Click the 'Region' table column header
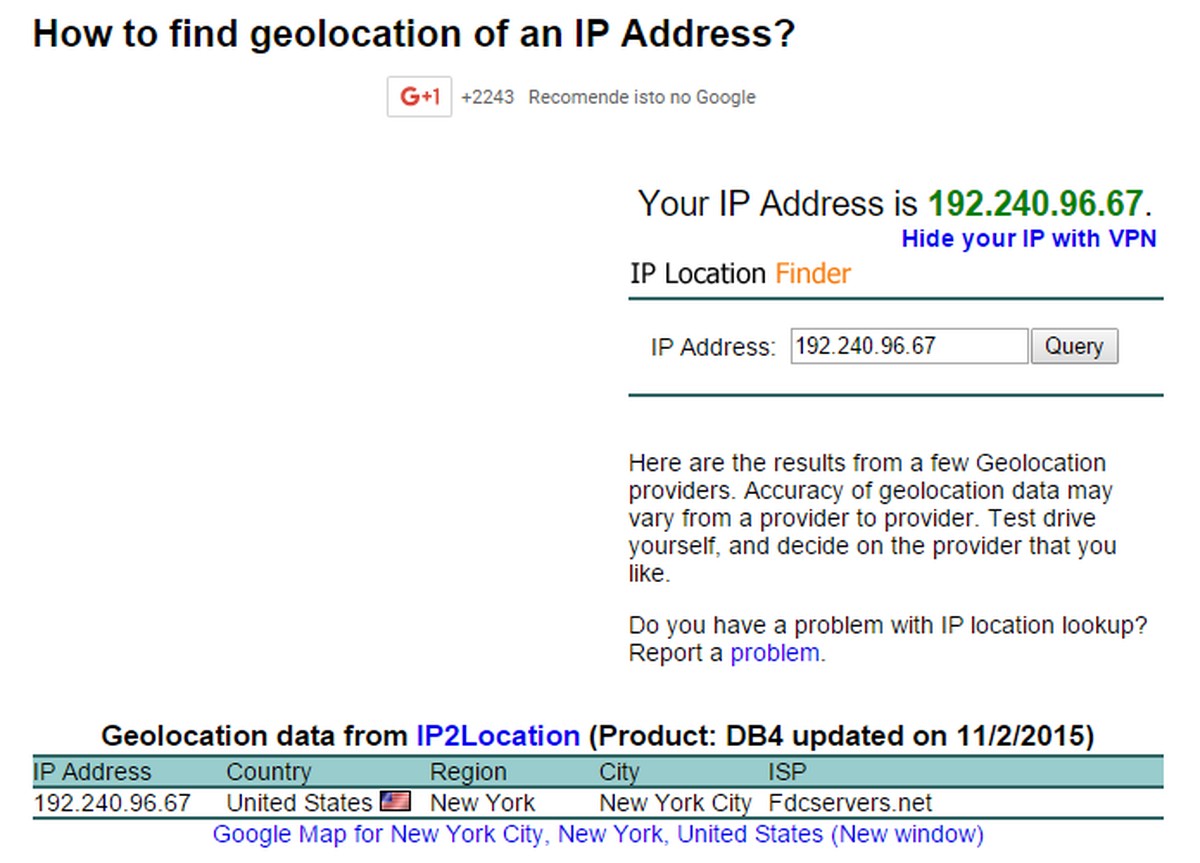The width and height of the screenshot is (1200, 863). click(468, 771)
